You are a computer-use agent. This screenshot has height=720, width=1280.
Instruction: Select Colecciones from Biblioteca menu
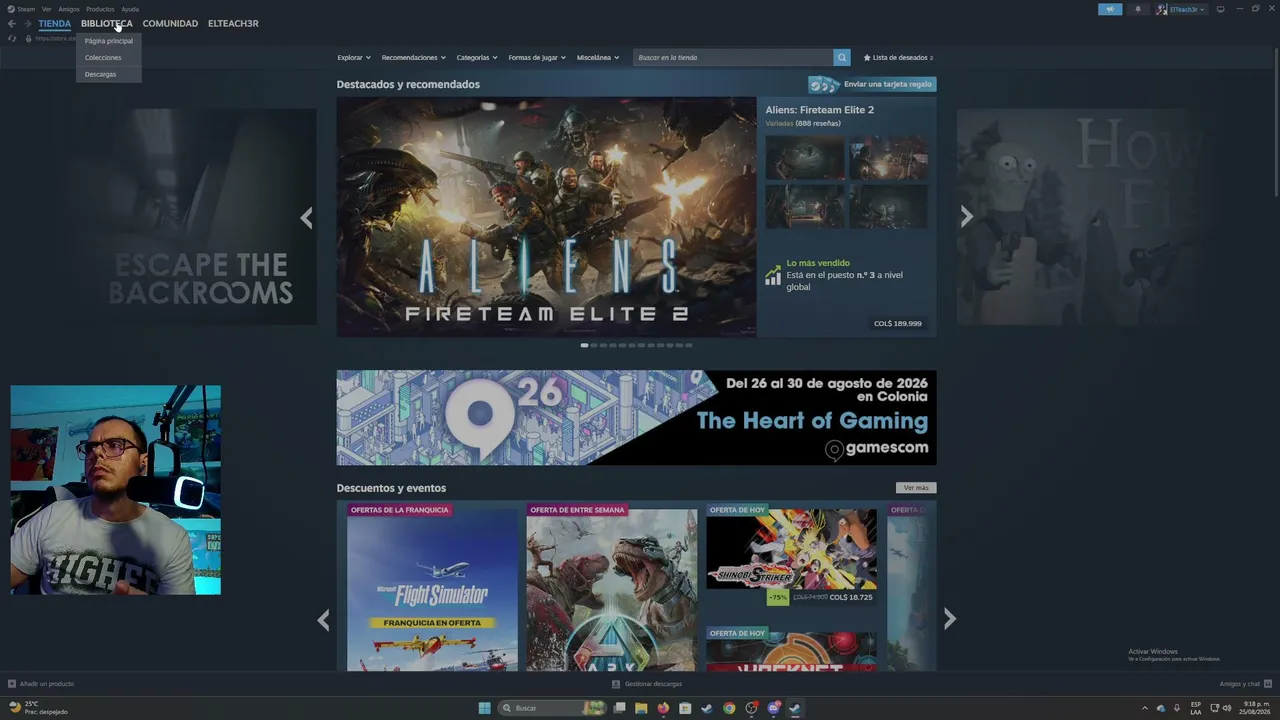coord(109,58)
